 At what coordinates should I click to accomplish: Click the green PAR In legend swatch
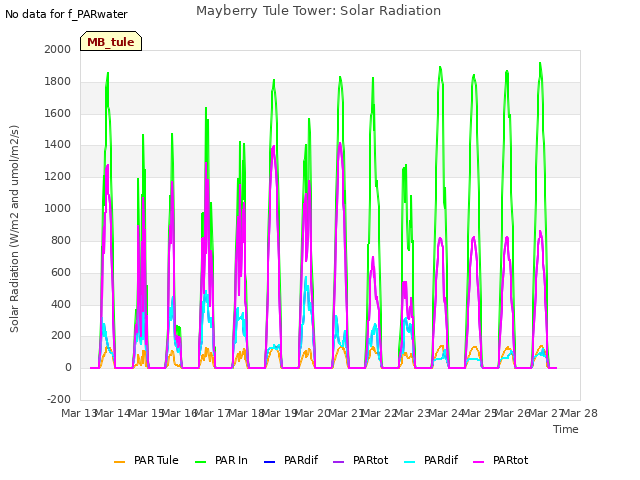pos(200,462)
